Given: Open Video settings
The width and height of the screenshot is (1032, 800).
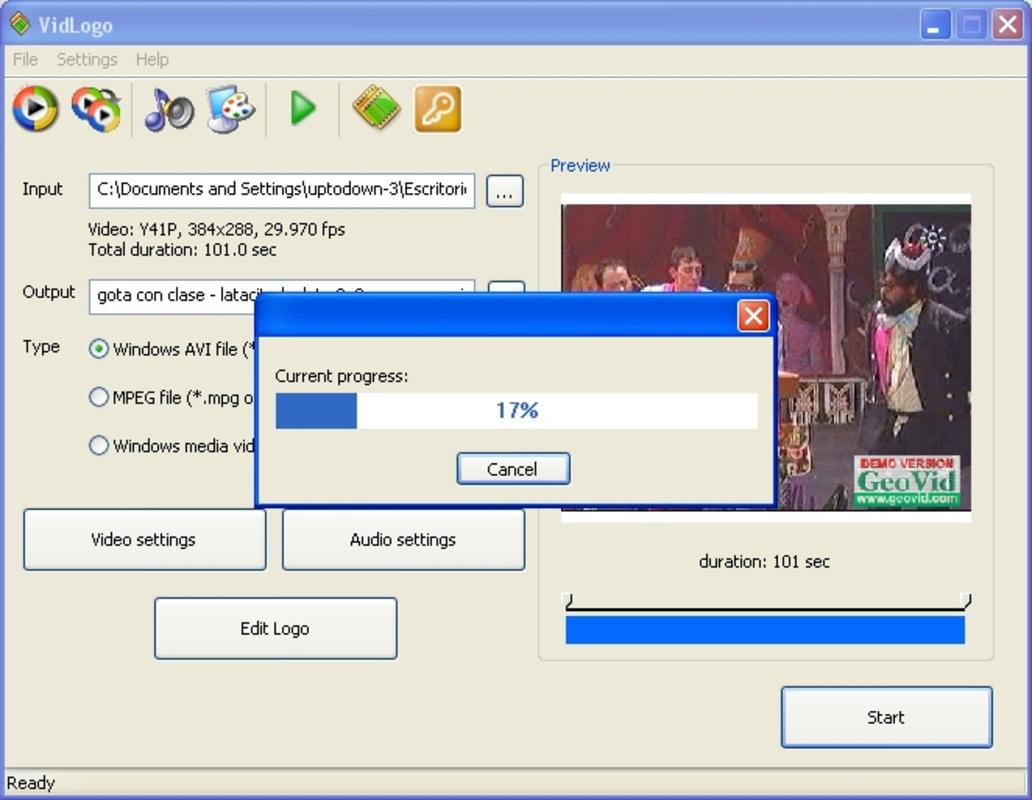Looking at the screenshot, I should coord(144,539).
